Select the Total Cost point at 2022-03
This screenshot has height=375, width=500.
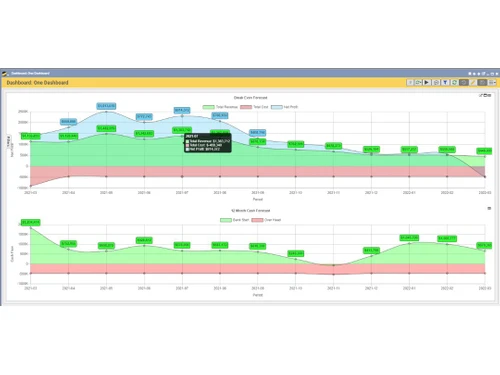coord(485,177)
